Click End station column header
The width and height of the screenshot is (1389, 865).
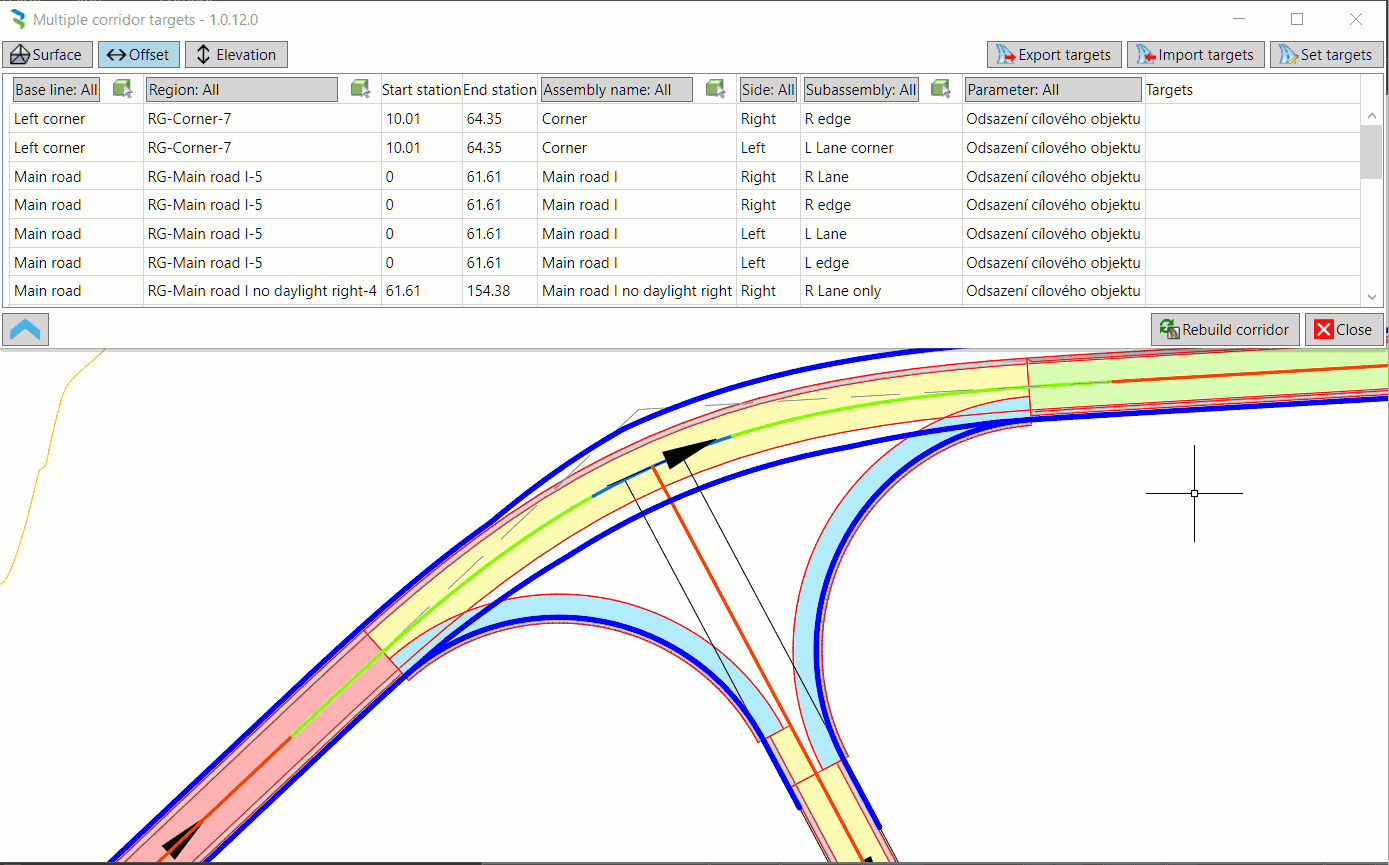[x=500, y=90]
